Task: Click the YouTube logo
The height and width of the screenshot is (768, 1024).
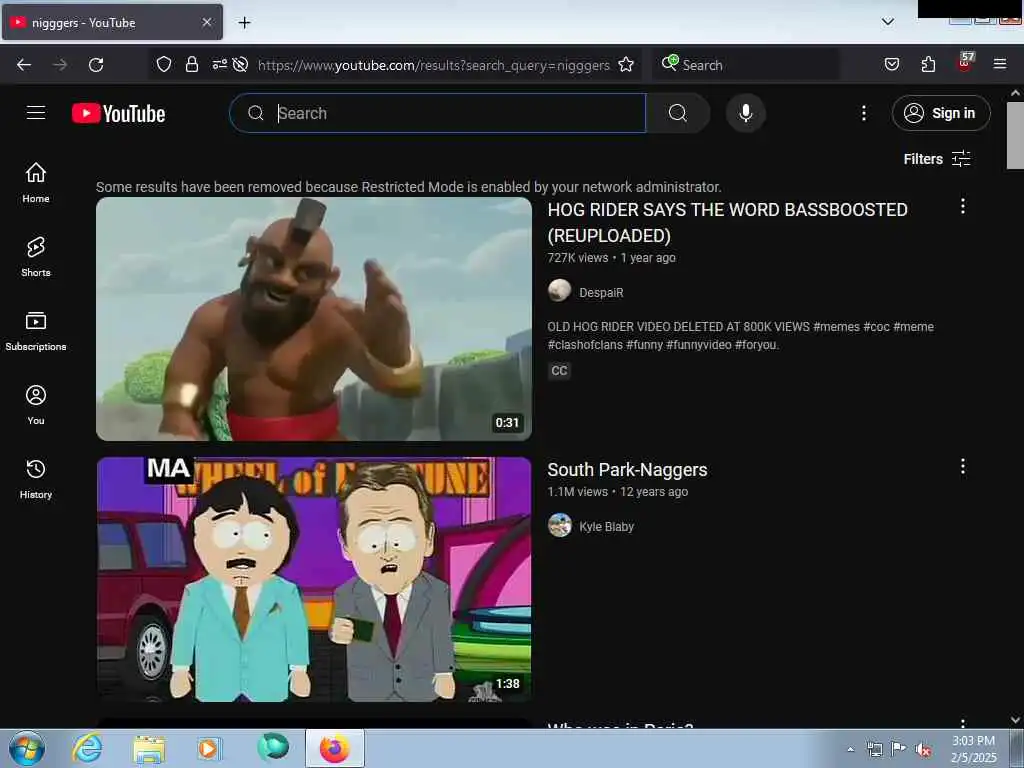Action: [x=118, y=113]
